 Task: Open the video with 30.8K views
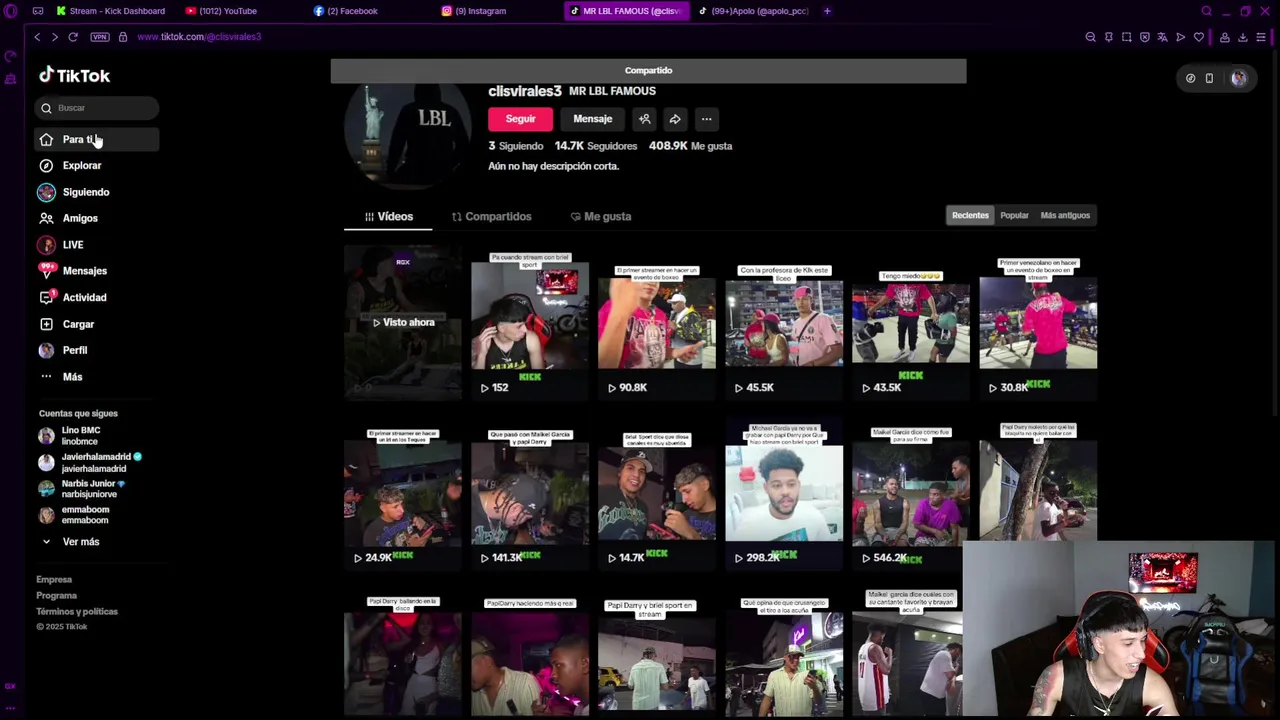click(x=1038, y=322)
